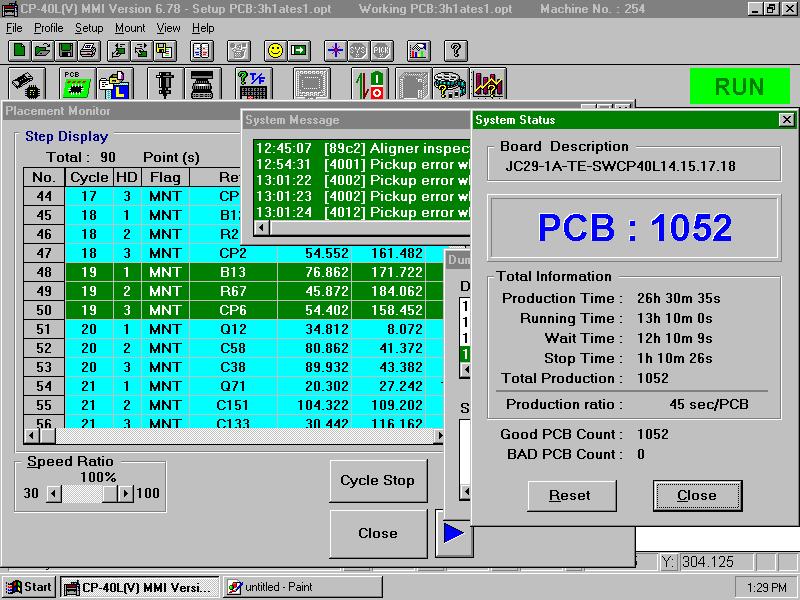Click the component chip icon
800x600 pixels.
[27, 84]
